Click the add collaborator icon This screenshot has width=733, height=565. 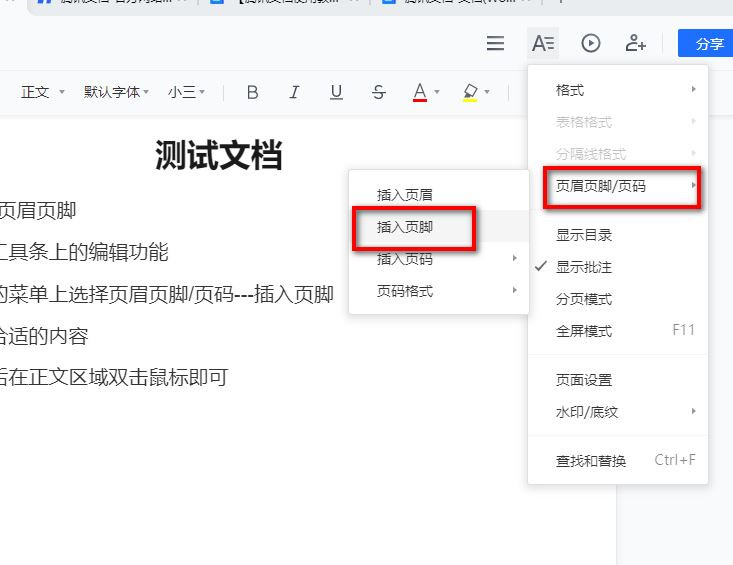tap(635, 43)
